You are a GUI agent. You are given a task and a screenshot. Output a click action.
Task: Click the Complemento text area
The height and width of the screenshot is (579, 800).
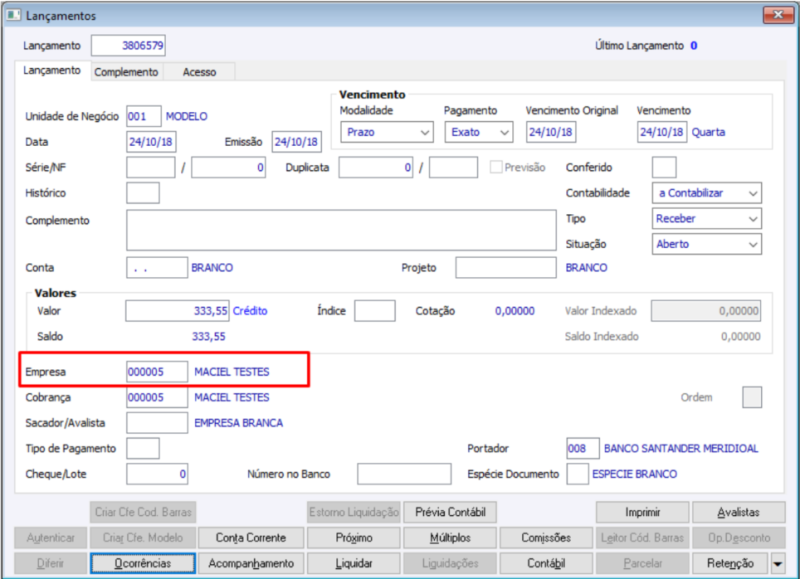341,230
